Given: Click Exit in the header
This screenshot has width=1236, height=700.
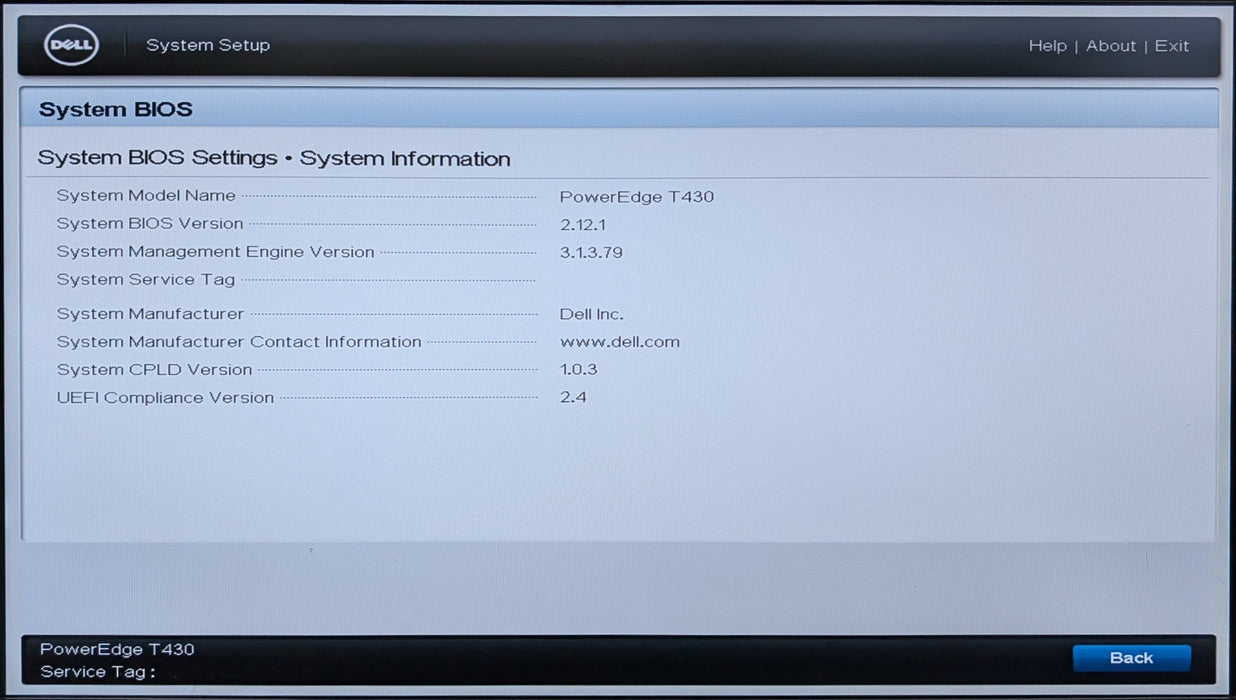Looking at the screenshot, I should (x=1172, y=46).
